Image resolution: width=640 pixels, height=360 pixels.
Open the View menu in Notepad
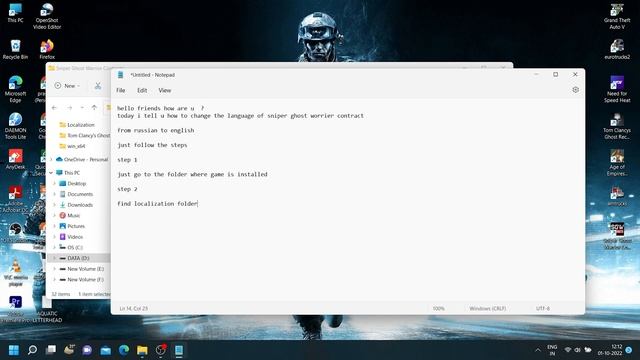pos(164,90)
